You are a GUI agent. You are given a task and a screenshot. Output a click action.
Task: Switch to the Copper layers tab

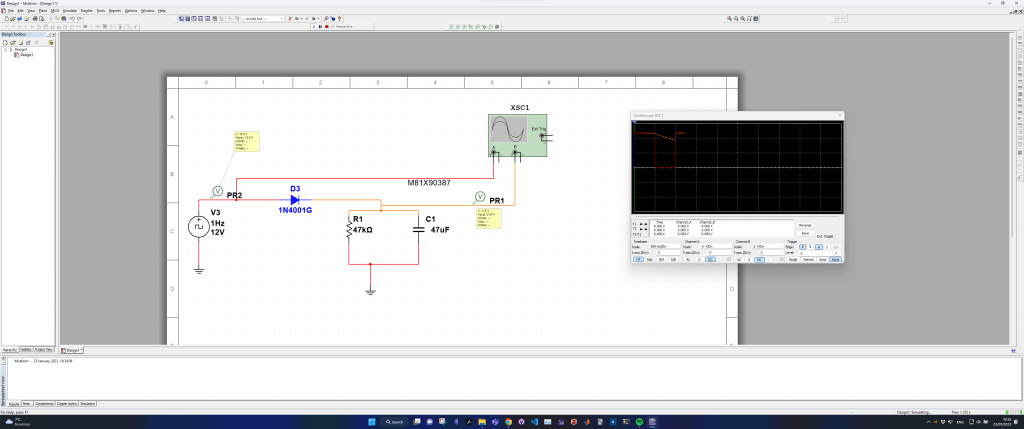pos(67,404)
